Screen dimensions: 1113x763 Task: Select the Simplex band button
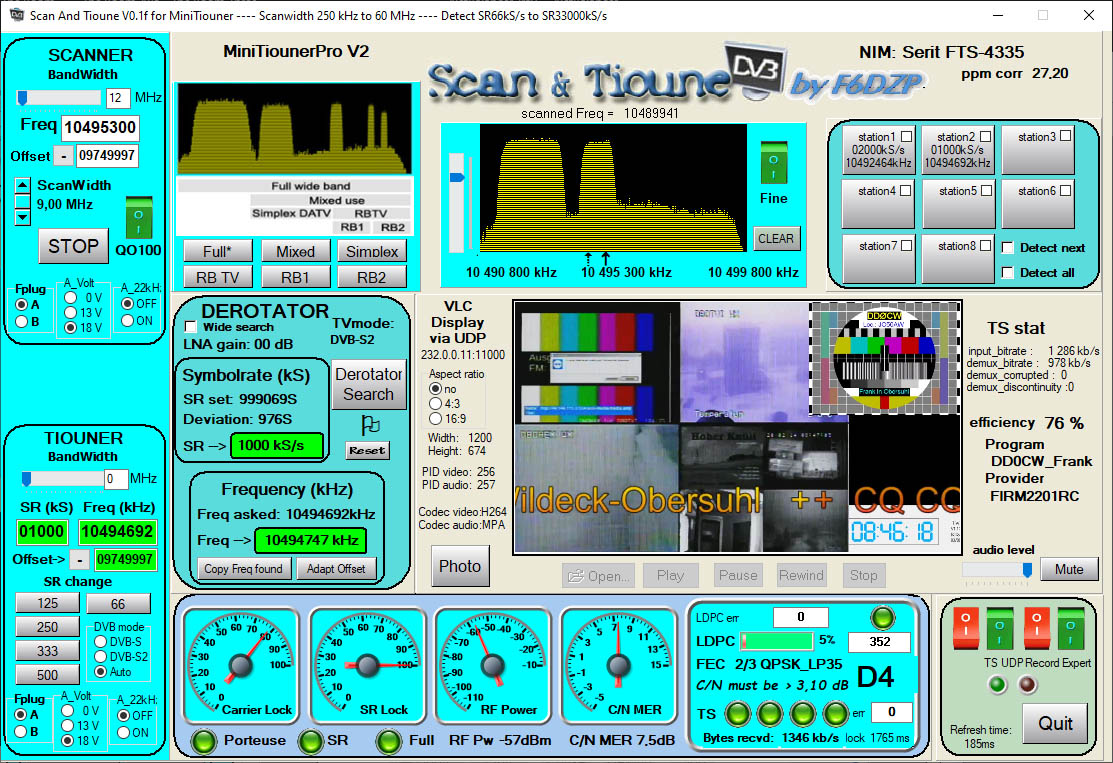point(372,251)
